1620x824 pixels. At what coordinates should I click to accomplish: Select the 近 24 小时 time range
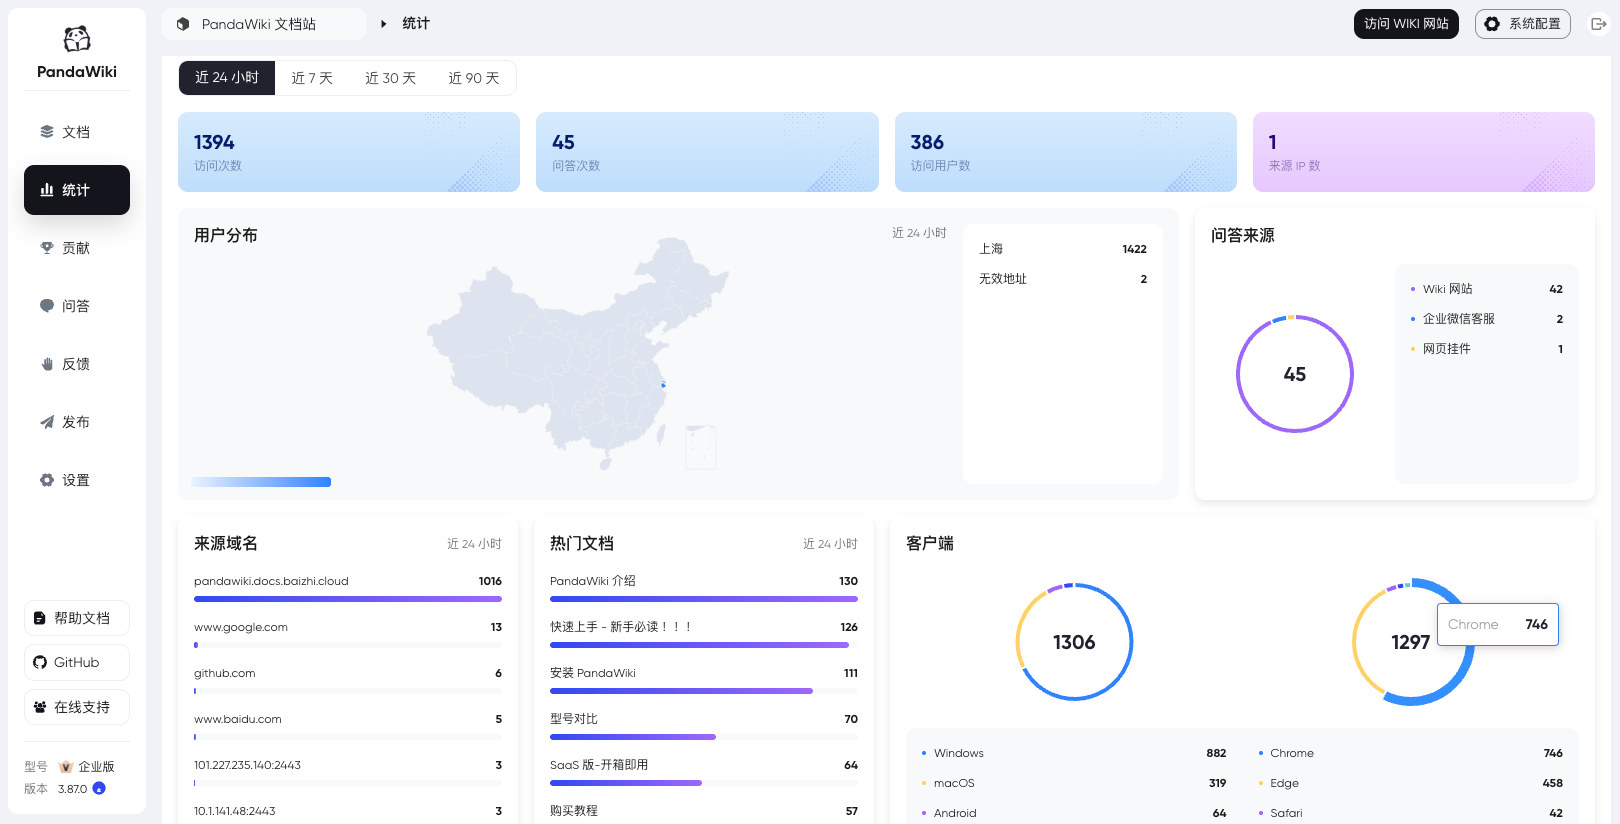click(x=227, y=78)
